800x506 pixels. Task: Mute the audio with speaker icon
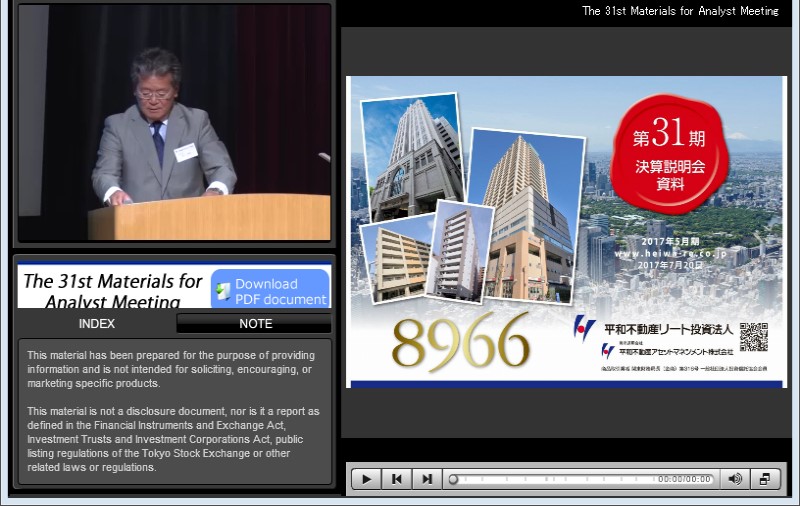click(735, 479)
